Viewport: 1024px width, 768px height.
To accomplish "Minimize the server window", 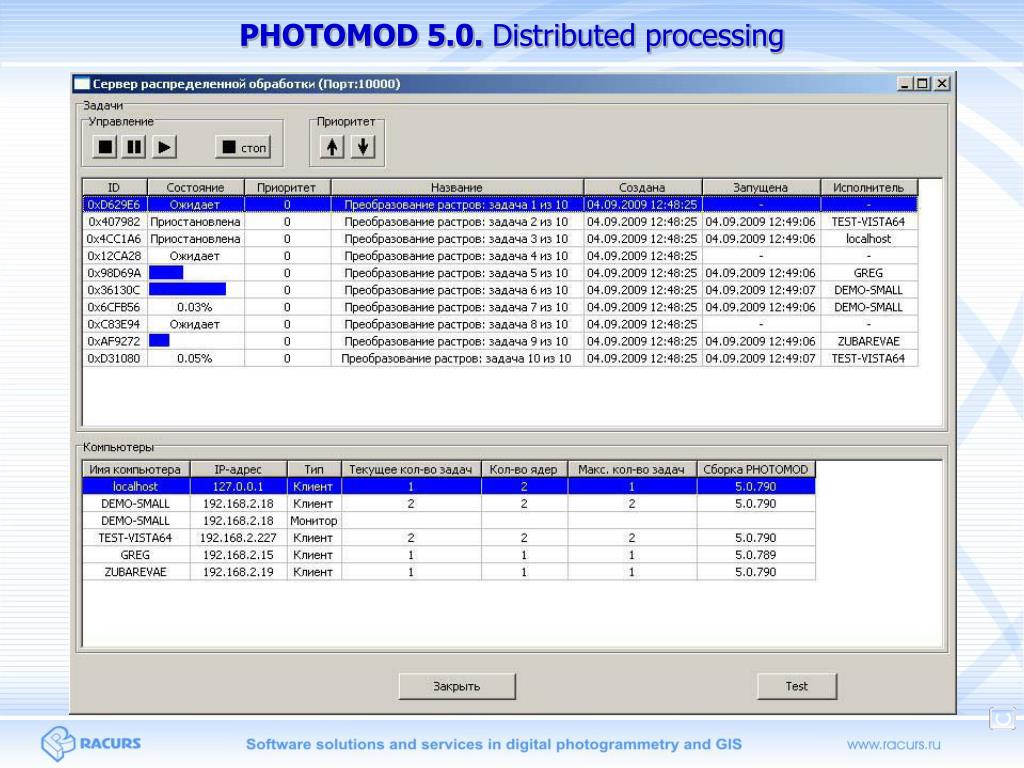I will (904, 84).
